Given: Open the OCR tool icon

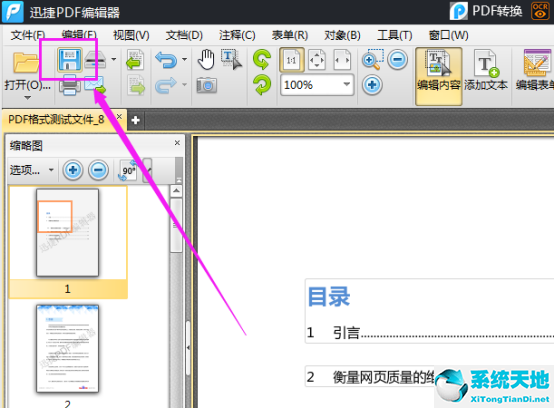Looking at the screenshot, I should pos(540,11).
